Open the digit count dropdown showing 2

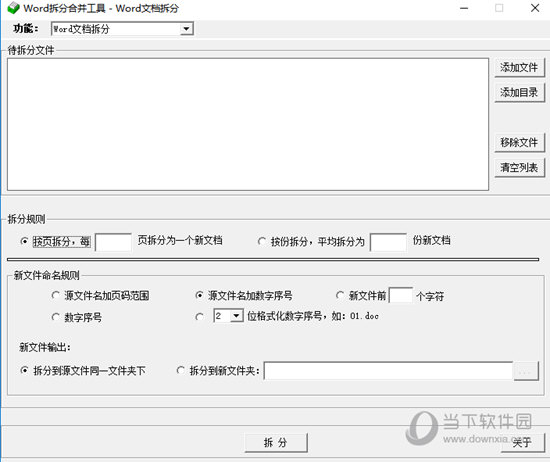(228, 316)
